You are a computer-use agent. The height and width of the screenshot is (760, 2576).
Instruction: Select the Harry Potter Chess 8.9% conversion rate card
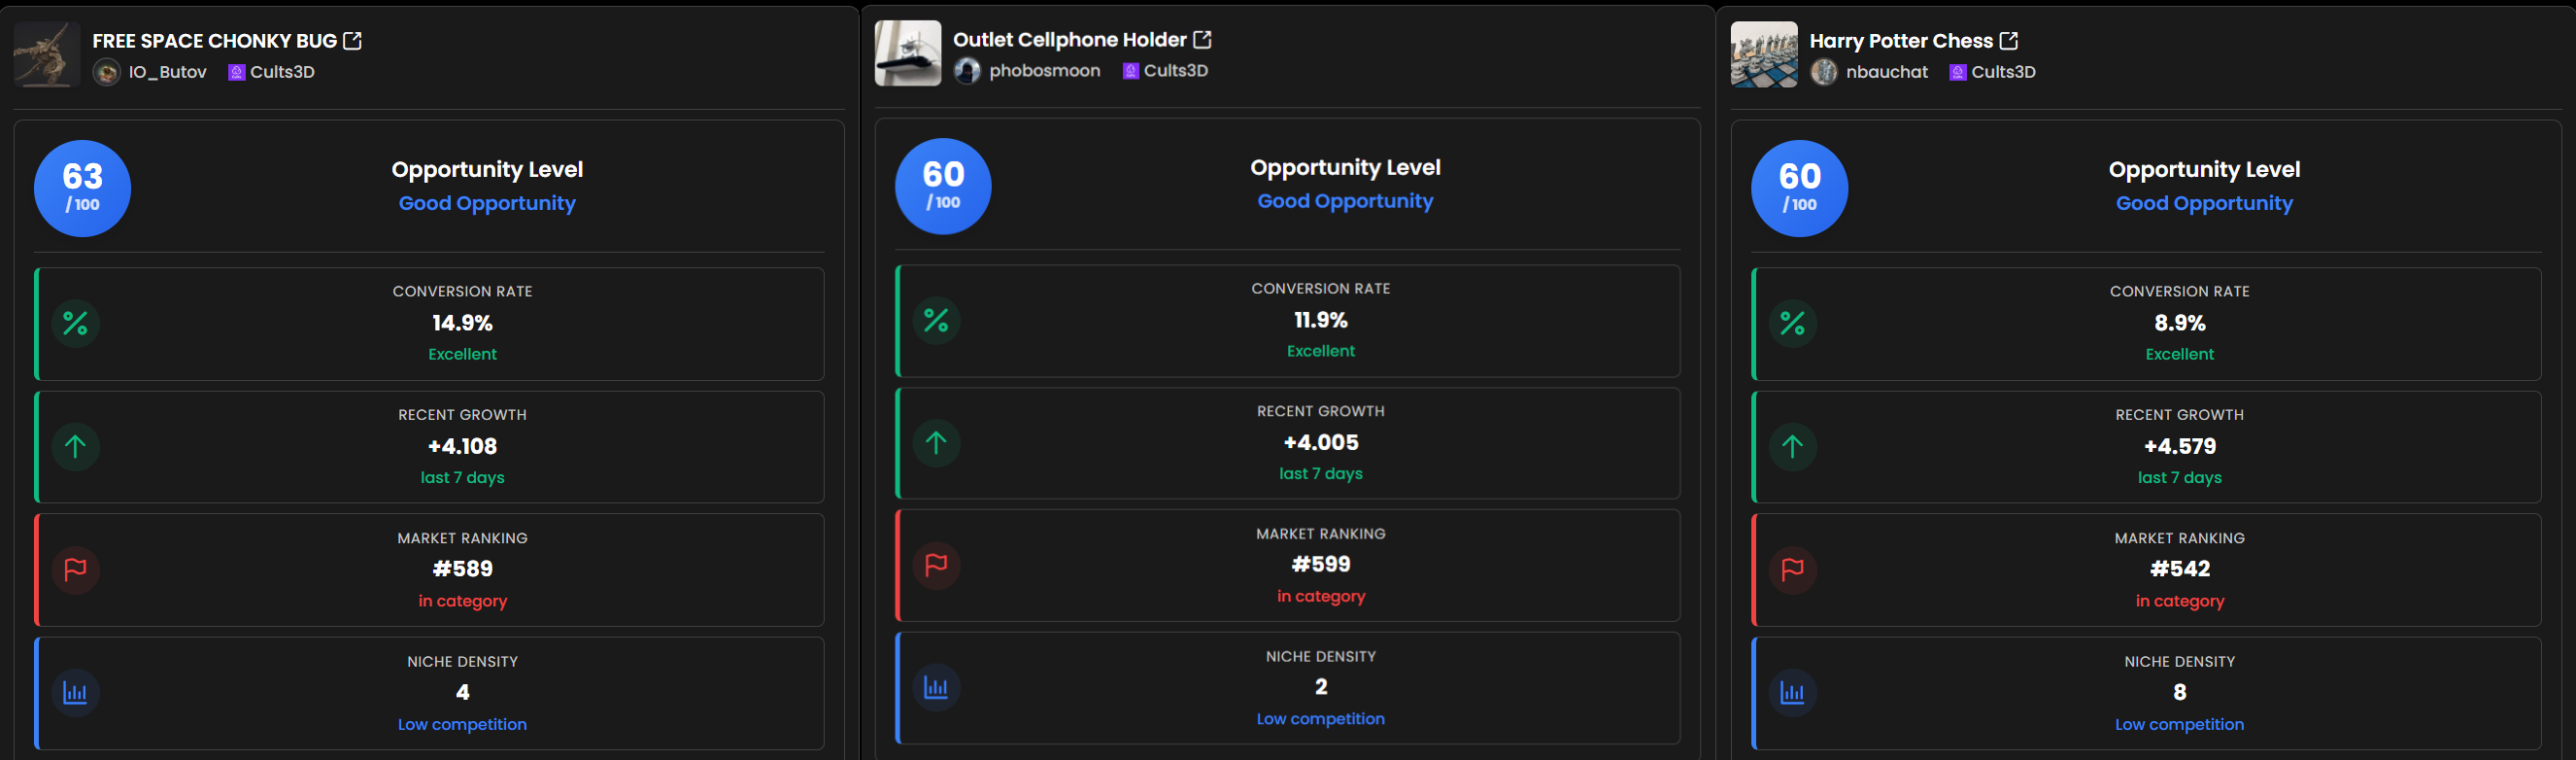(2146, 324)
